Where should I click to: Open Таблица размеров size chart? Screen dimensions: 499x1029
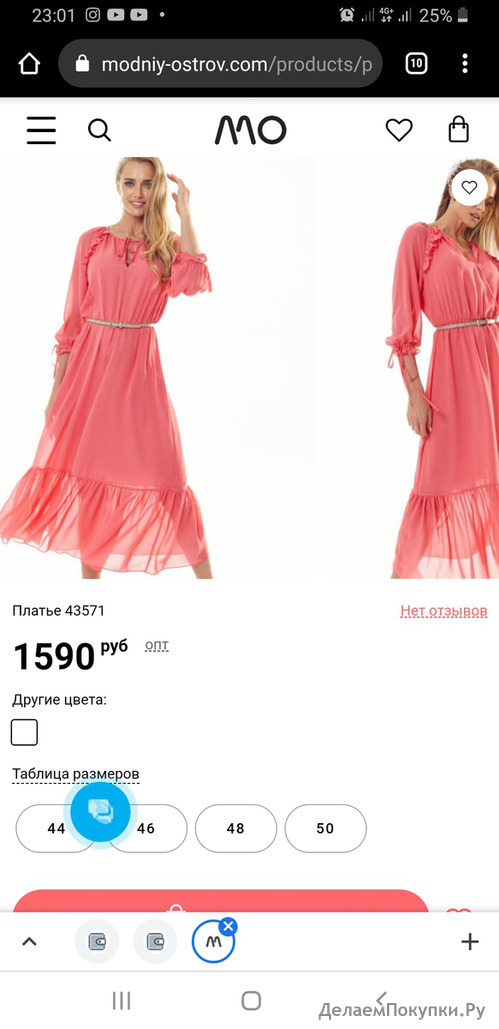pyautogui.click(x=76, y=774)
